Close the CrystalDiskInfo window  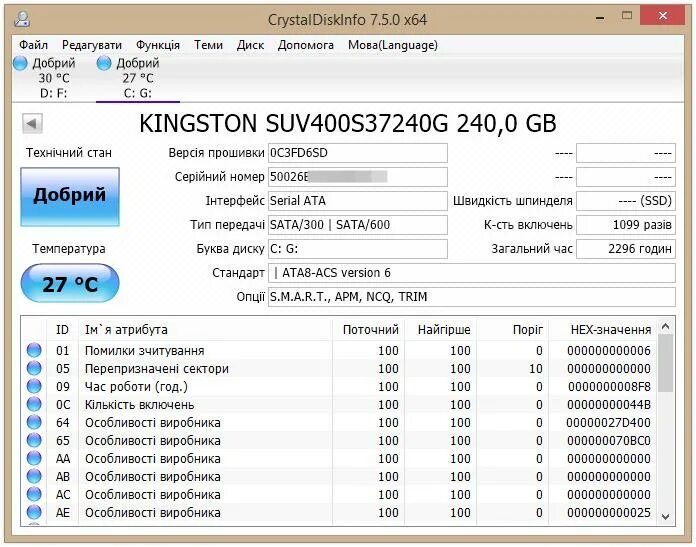pyautogui.click(x=663, y=16)
